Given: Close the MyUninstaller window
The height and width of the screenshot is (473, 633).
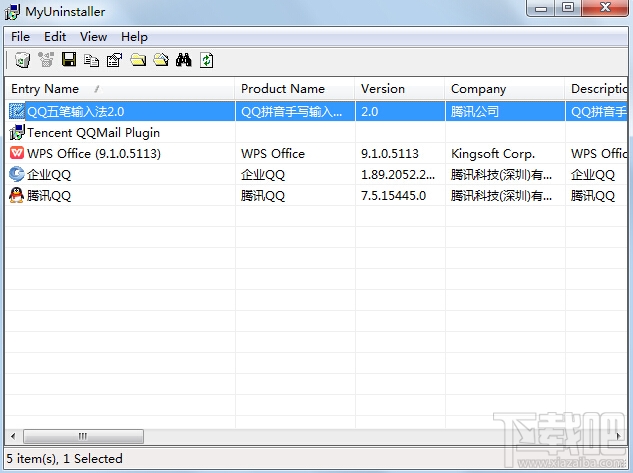Looking at the screenshot, I should (605, 8).
